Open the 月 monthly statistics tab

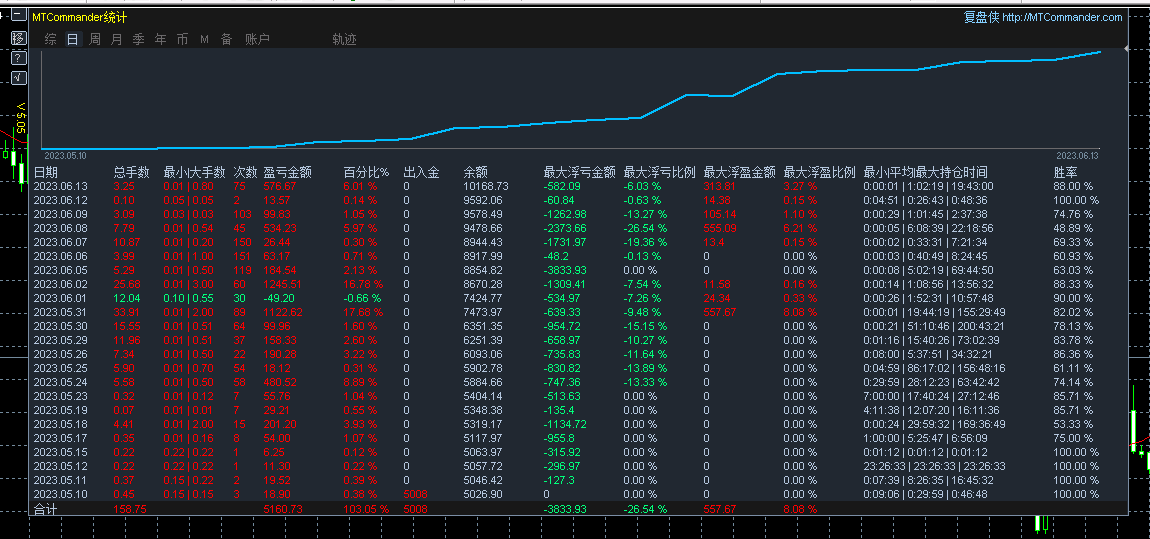tap(117, 40)
